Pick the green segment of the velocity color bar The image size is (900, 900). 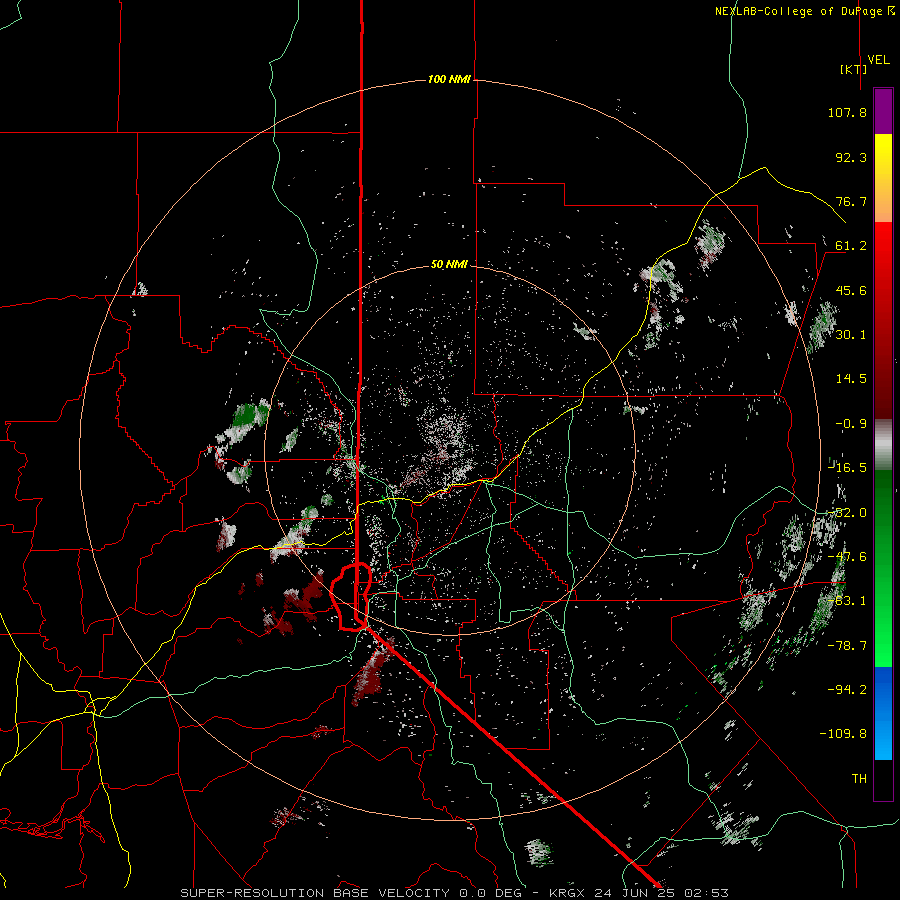[883, 568]
